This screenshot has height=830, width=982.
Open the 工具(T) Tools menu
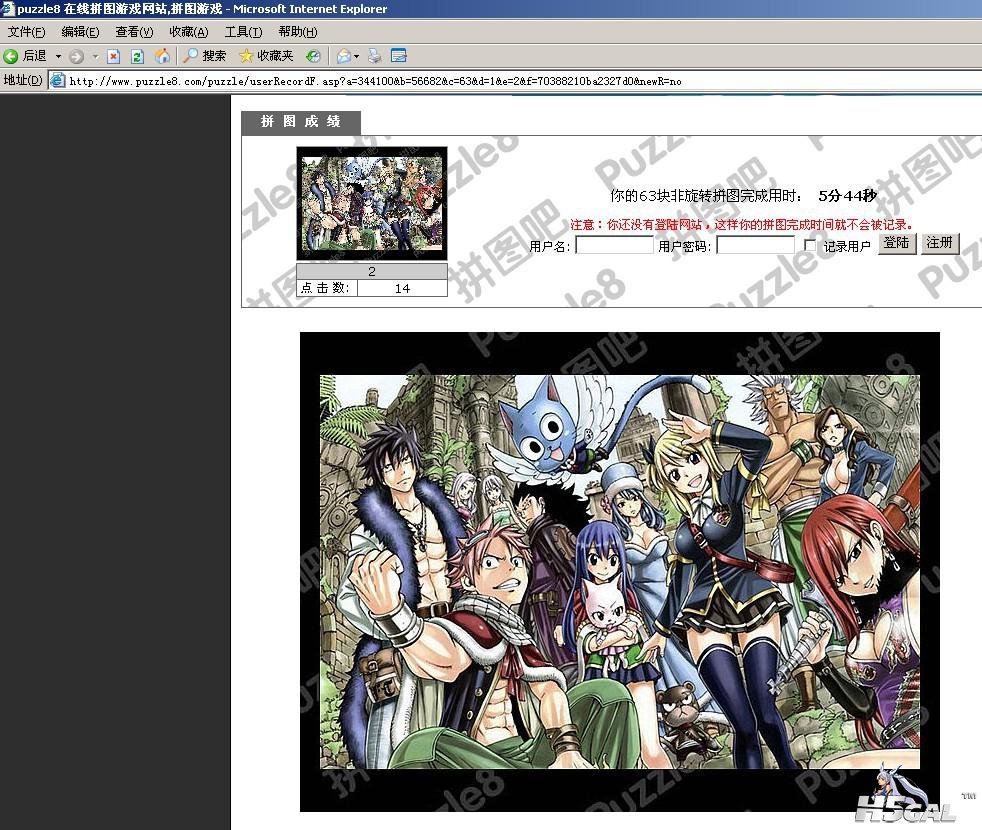[x=243, y=32]
